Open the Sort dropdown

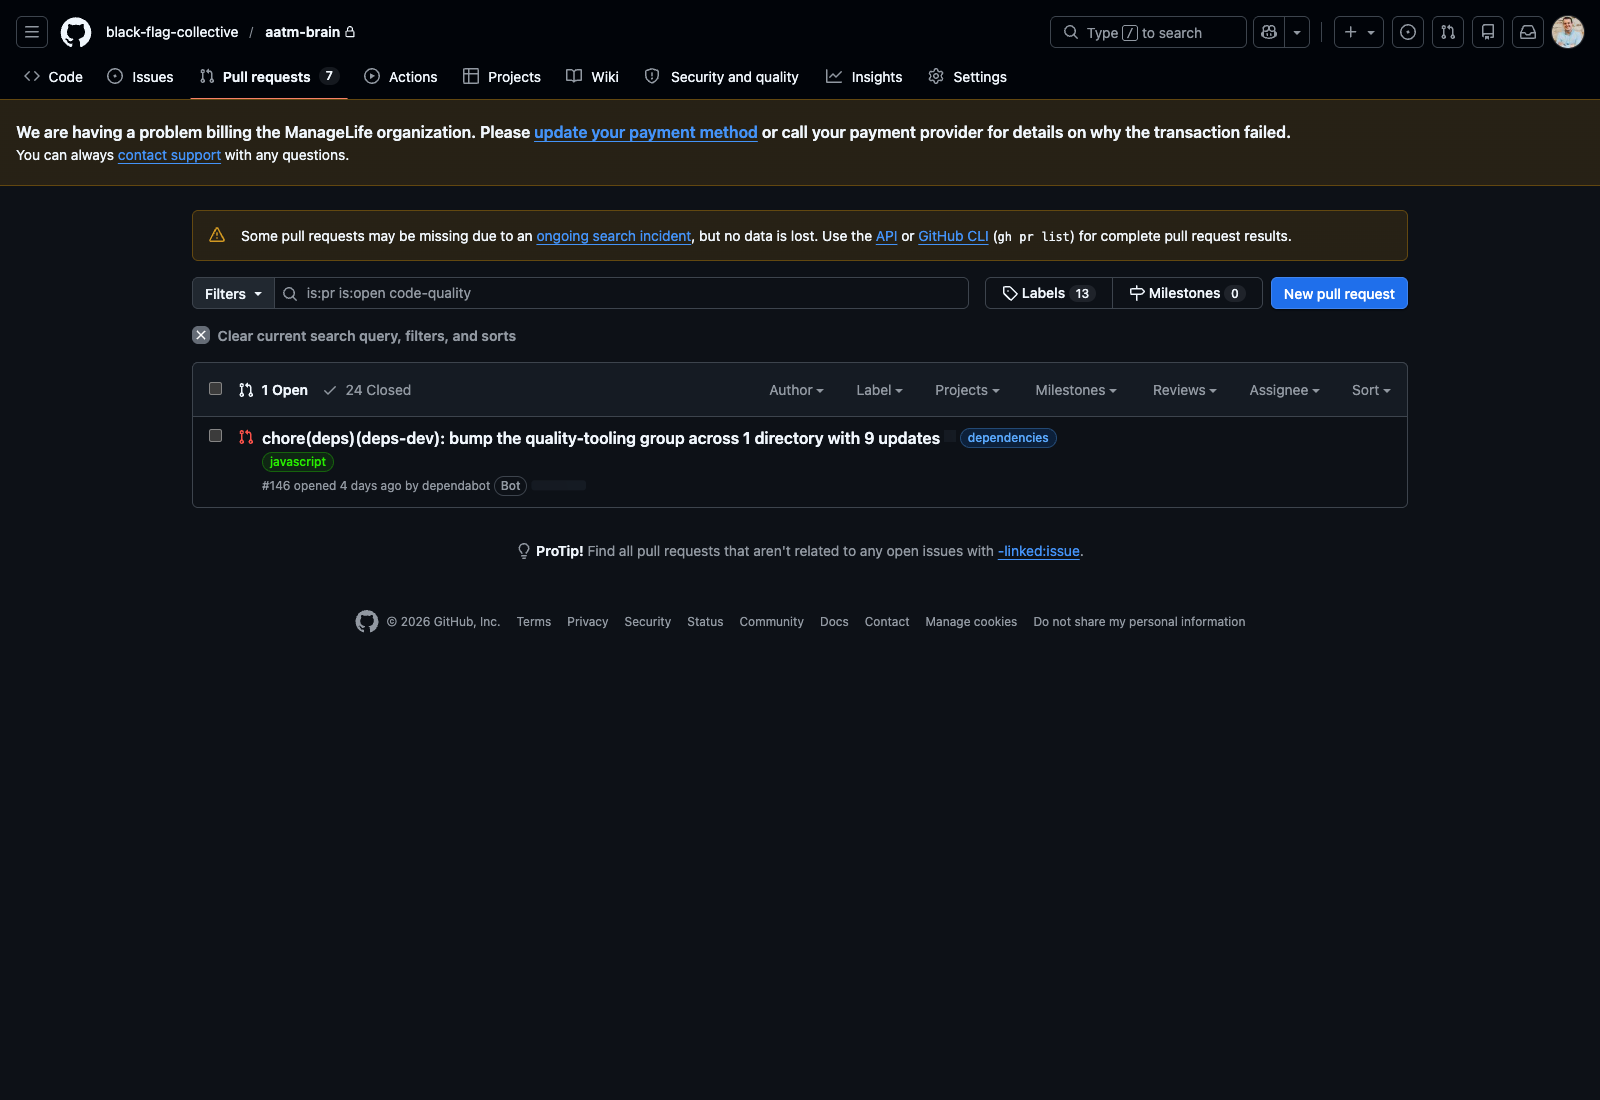coord(1369,390)
